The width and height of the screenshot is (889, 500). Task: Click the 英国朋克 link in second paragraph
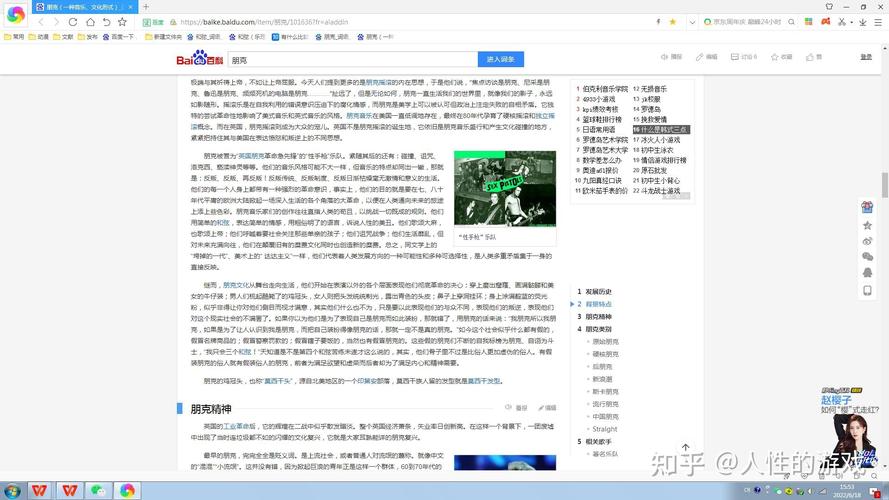251,156
